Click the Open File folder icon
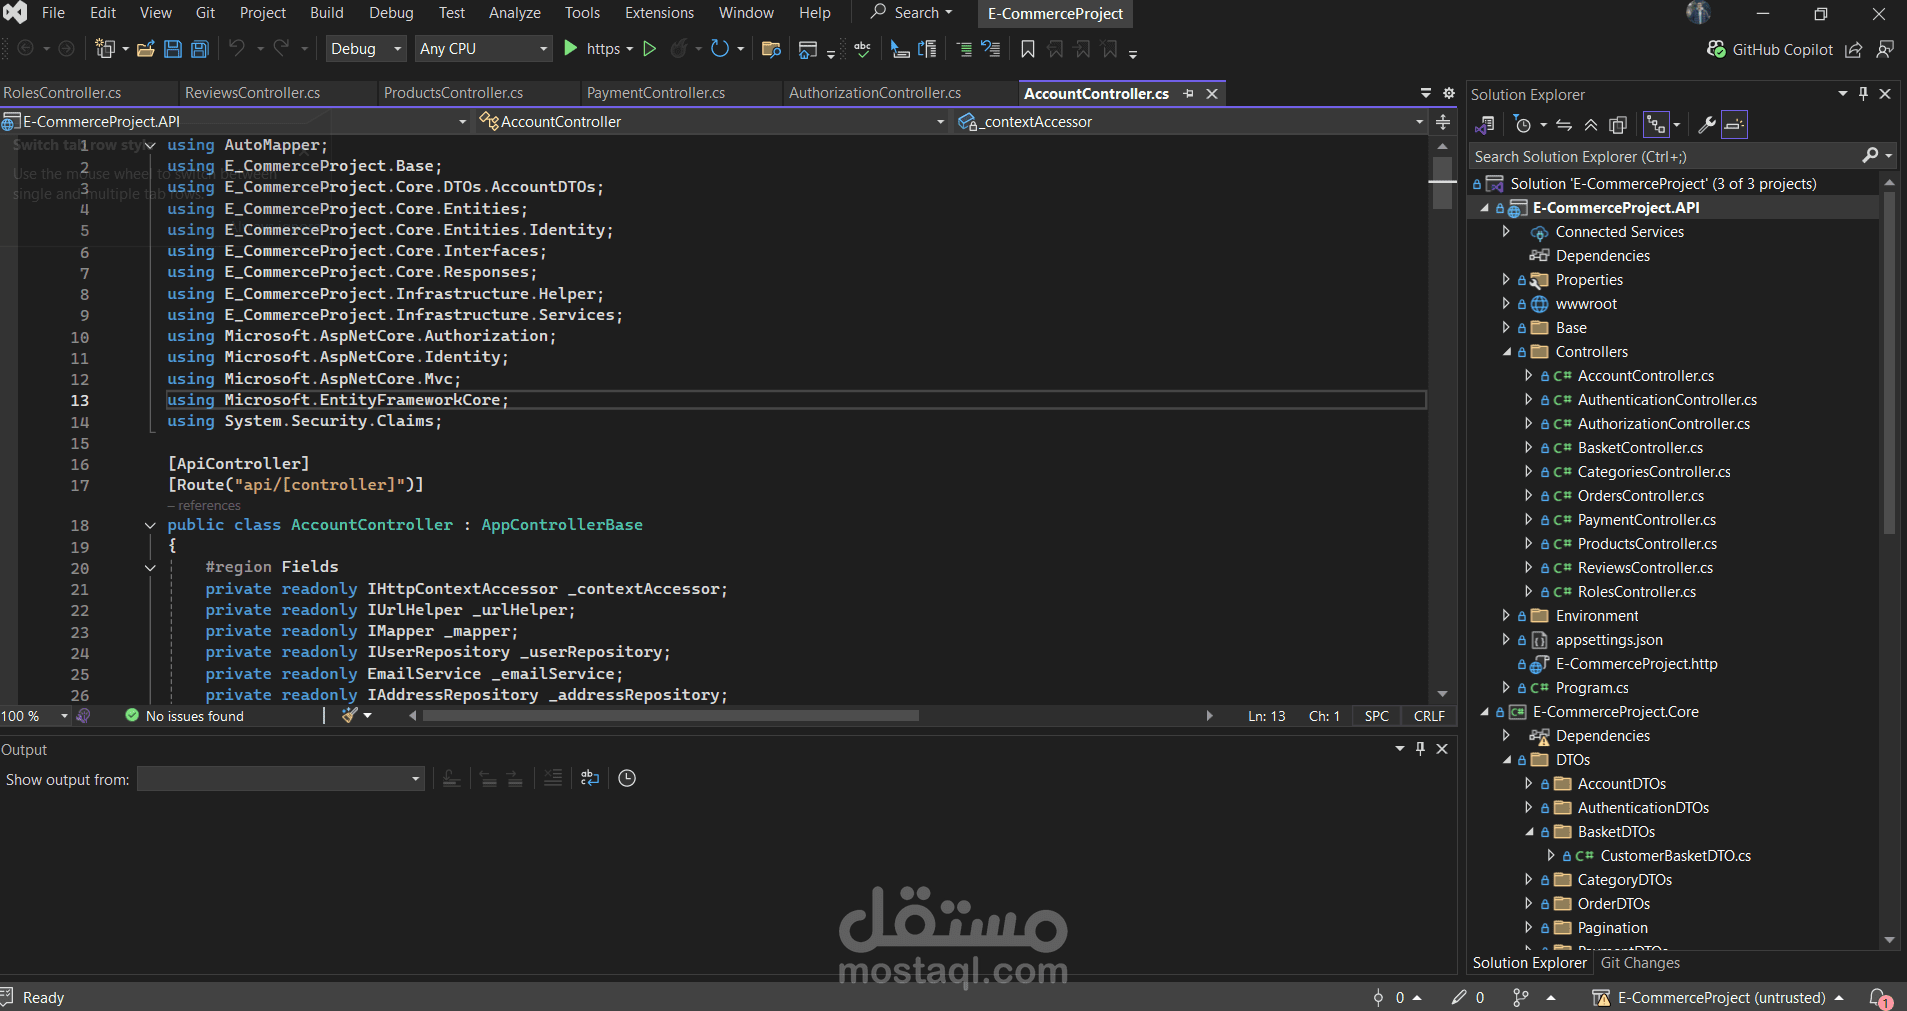 coord(146,49)
